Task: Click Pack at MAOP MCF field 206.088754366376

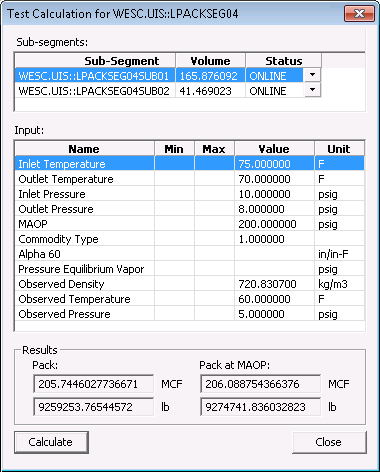Action: click(x=261, y=384)
